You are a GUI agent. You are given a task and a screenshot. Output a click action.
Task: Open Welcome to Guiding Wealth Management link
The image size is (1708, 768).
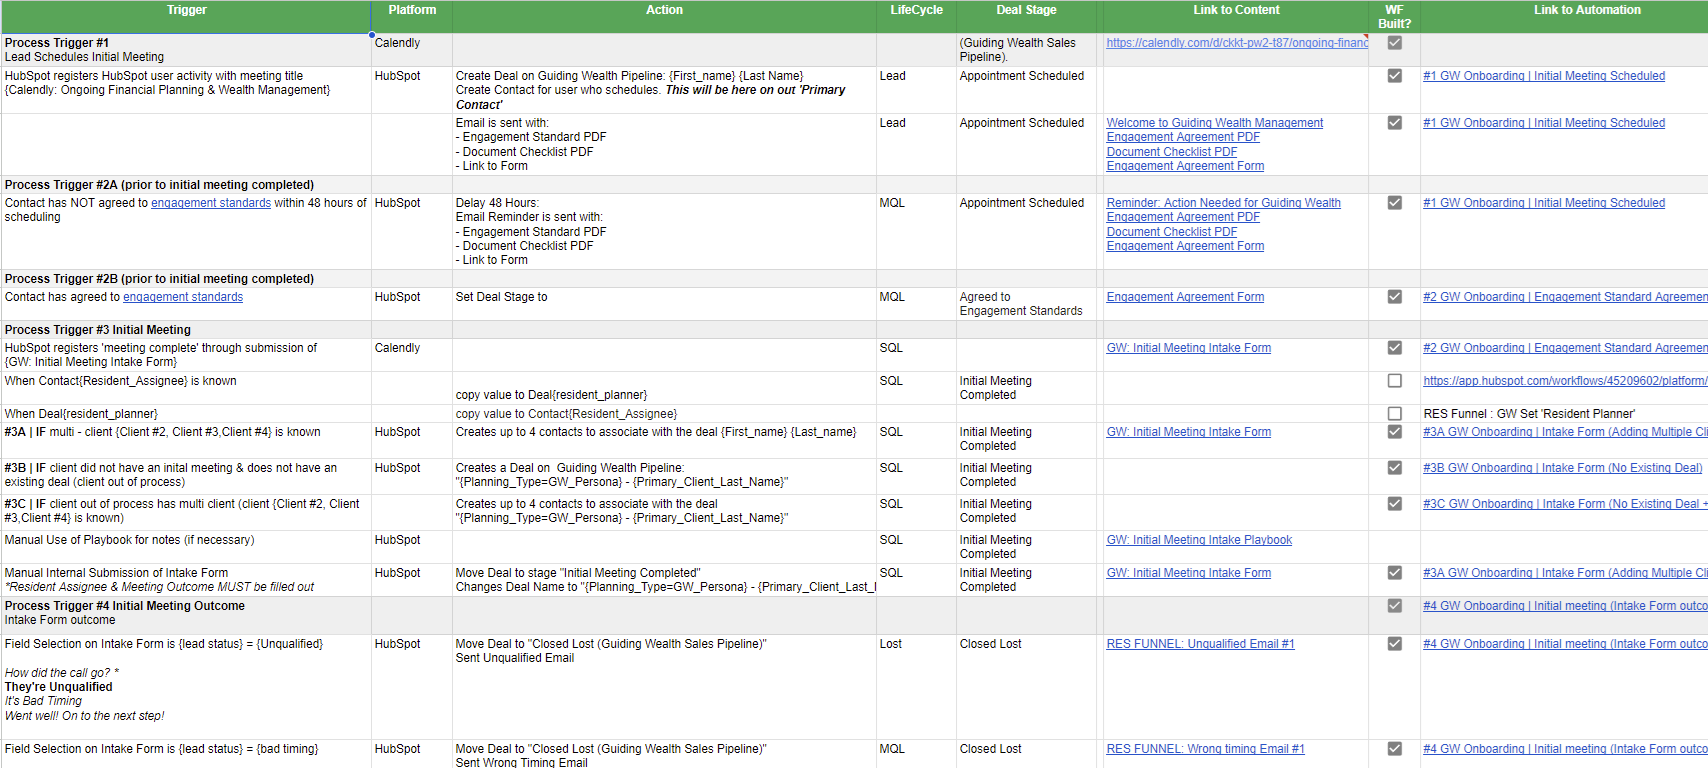[1214, 123]
